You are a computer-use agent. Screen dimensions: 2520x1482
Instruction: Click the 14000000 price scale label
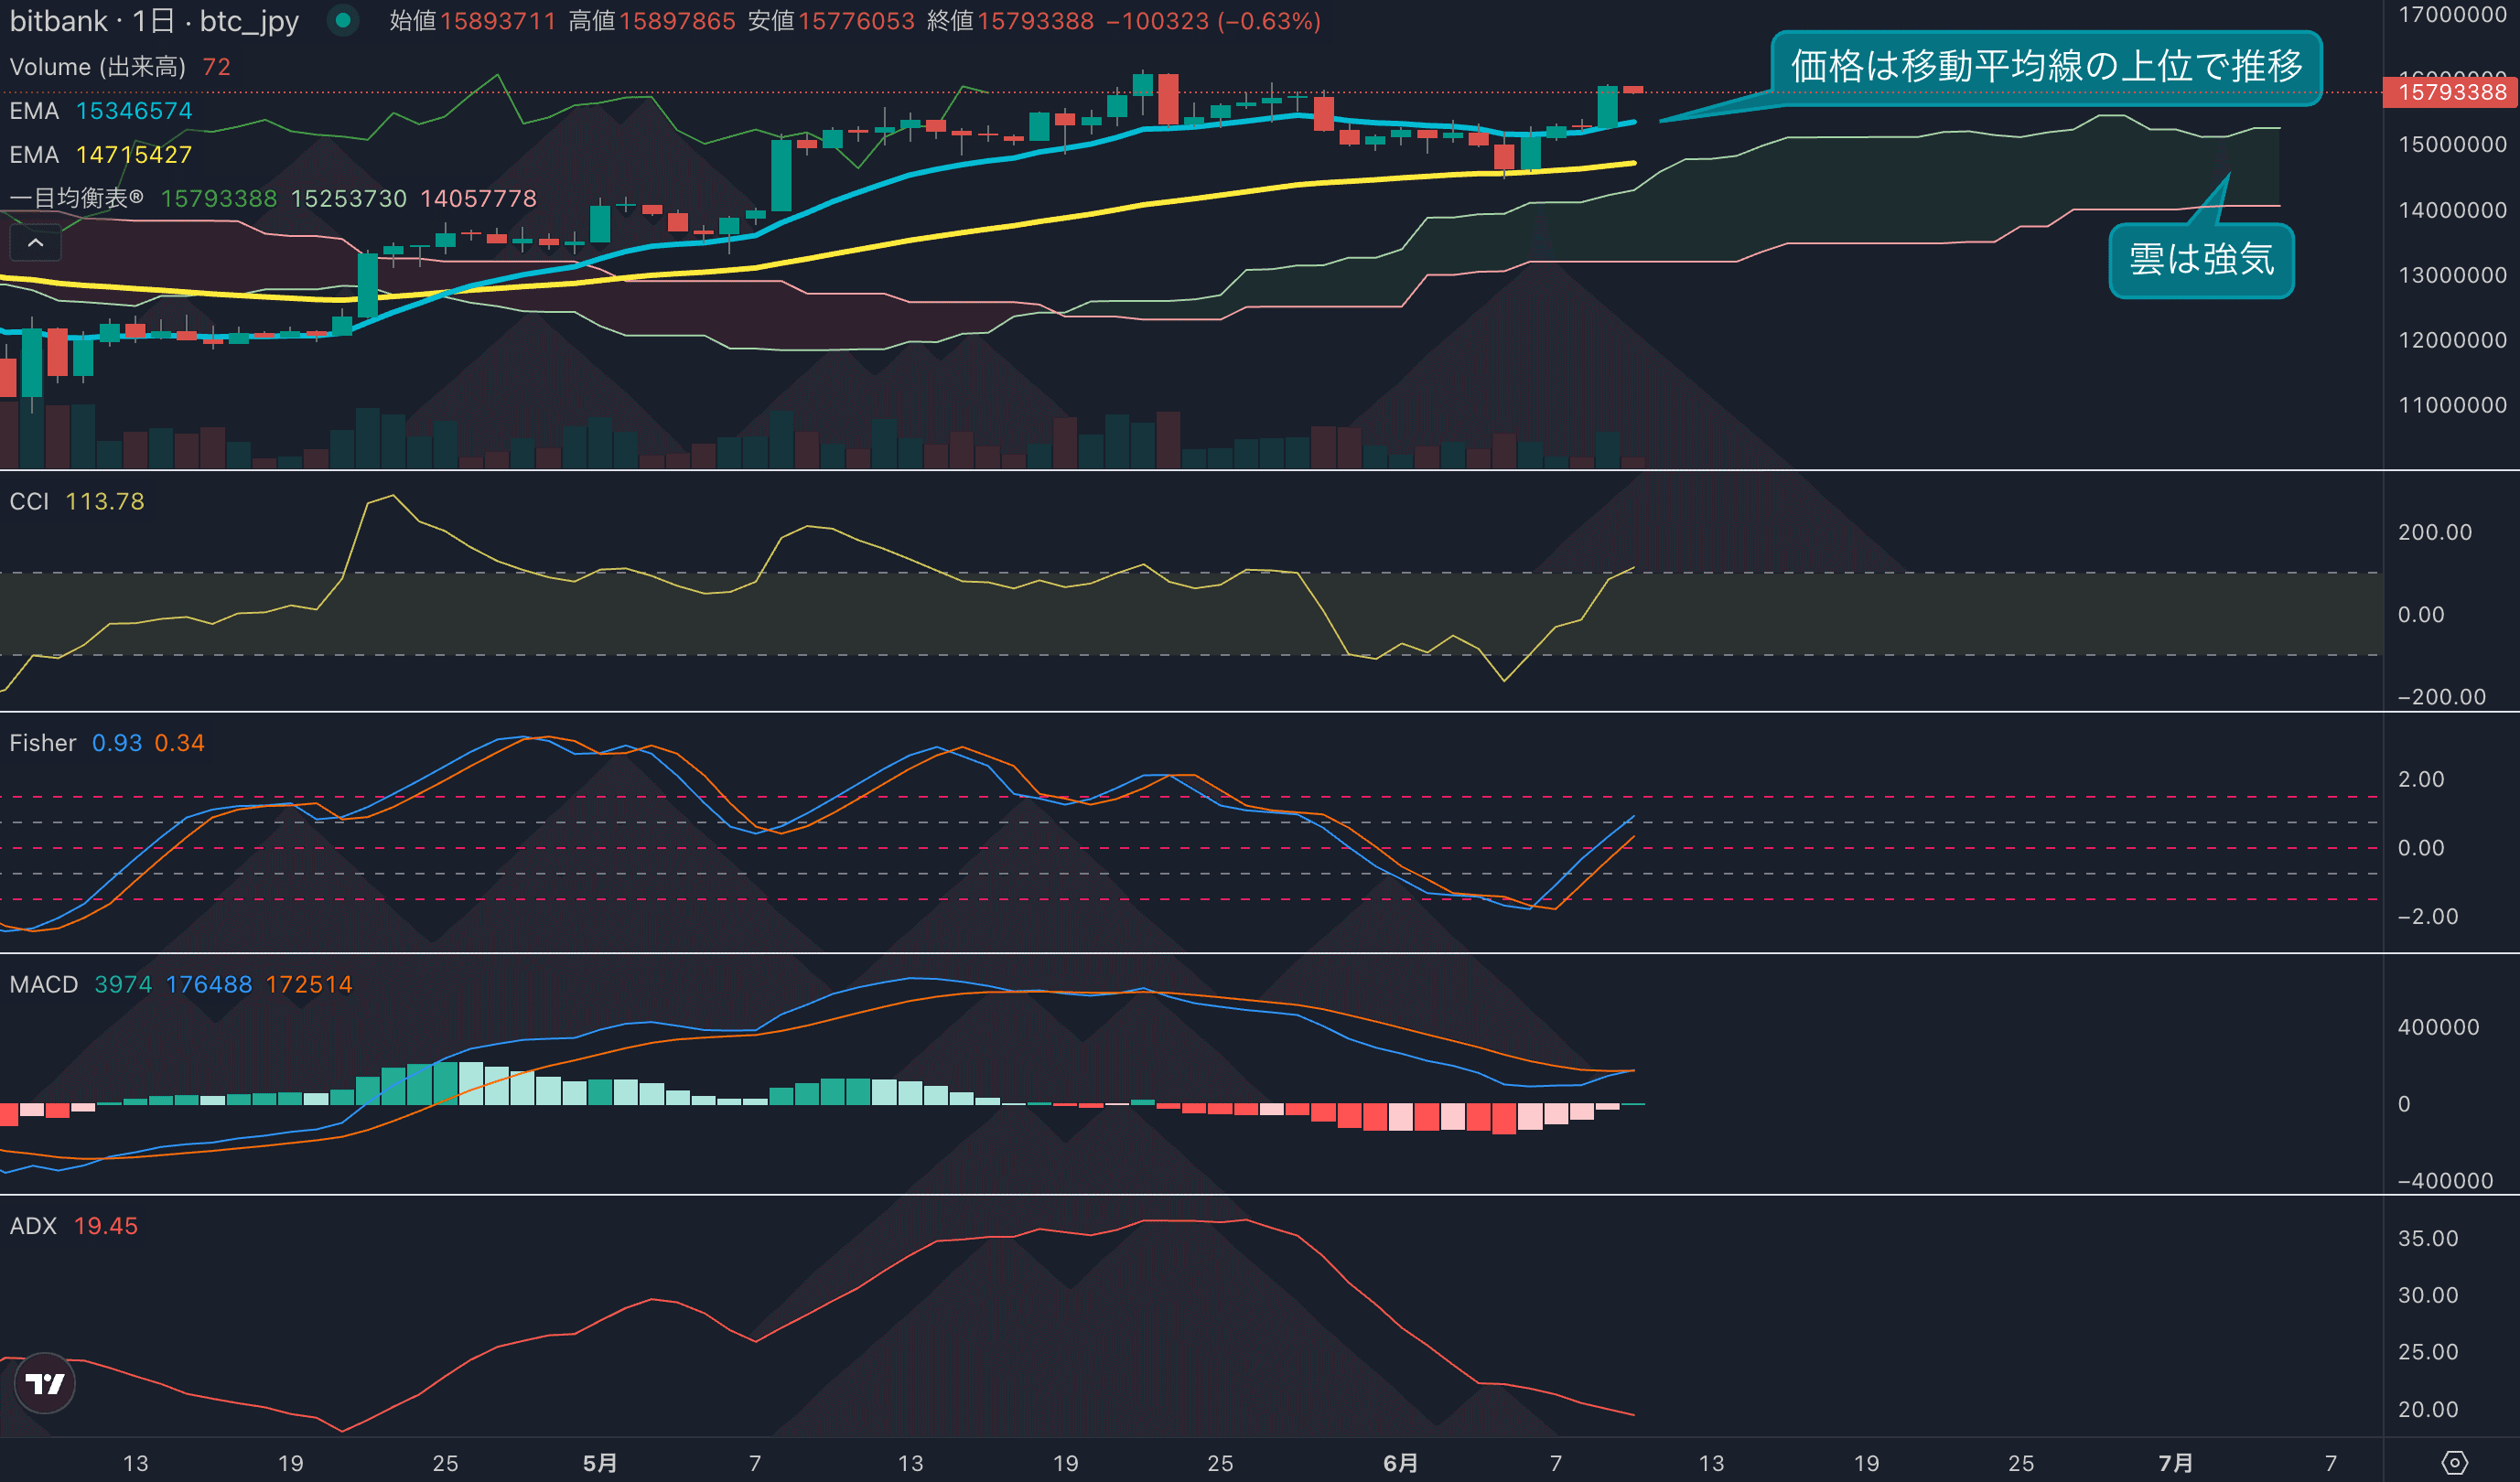[2451, 210]
